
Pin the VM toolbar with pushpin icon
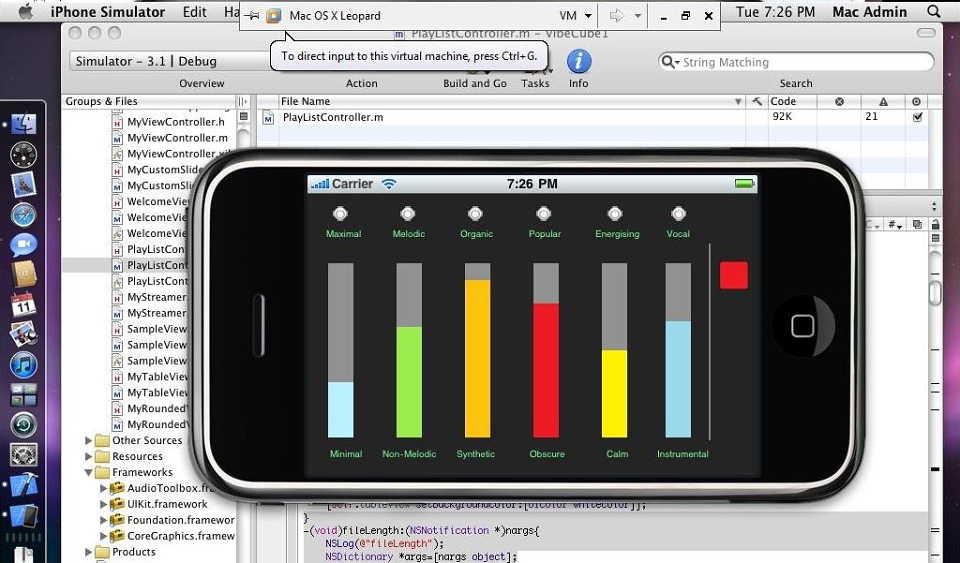click(252, 16)
